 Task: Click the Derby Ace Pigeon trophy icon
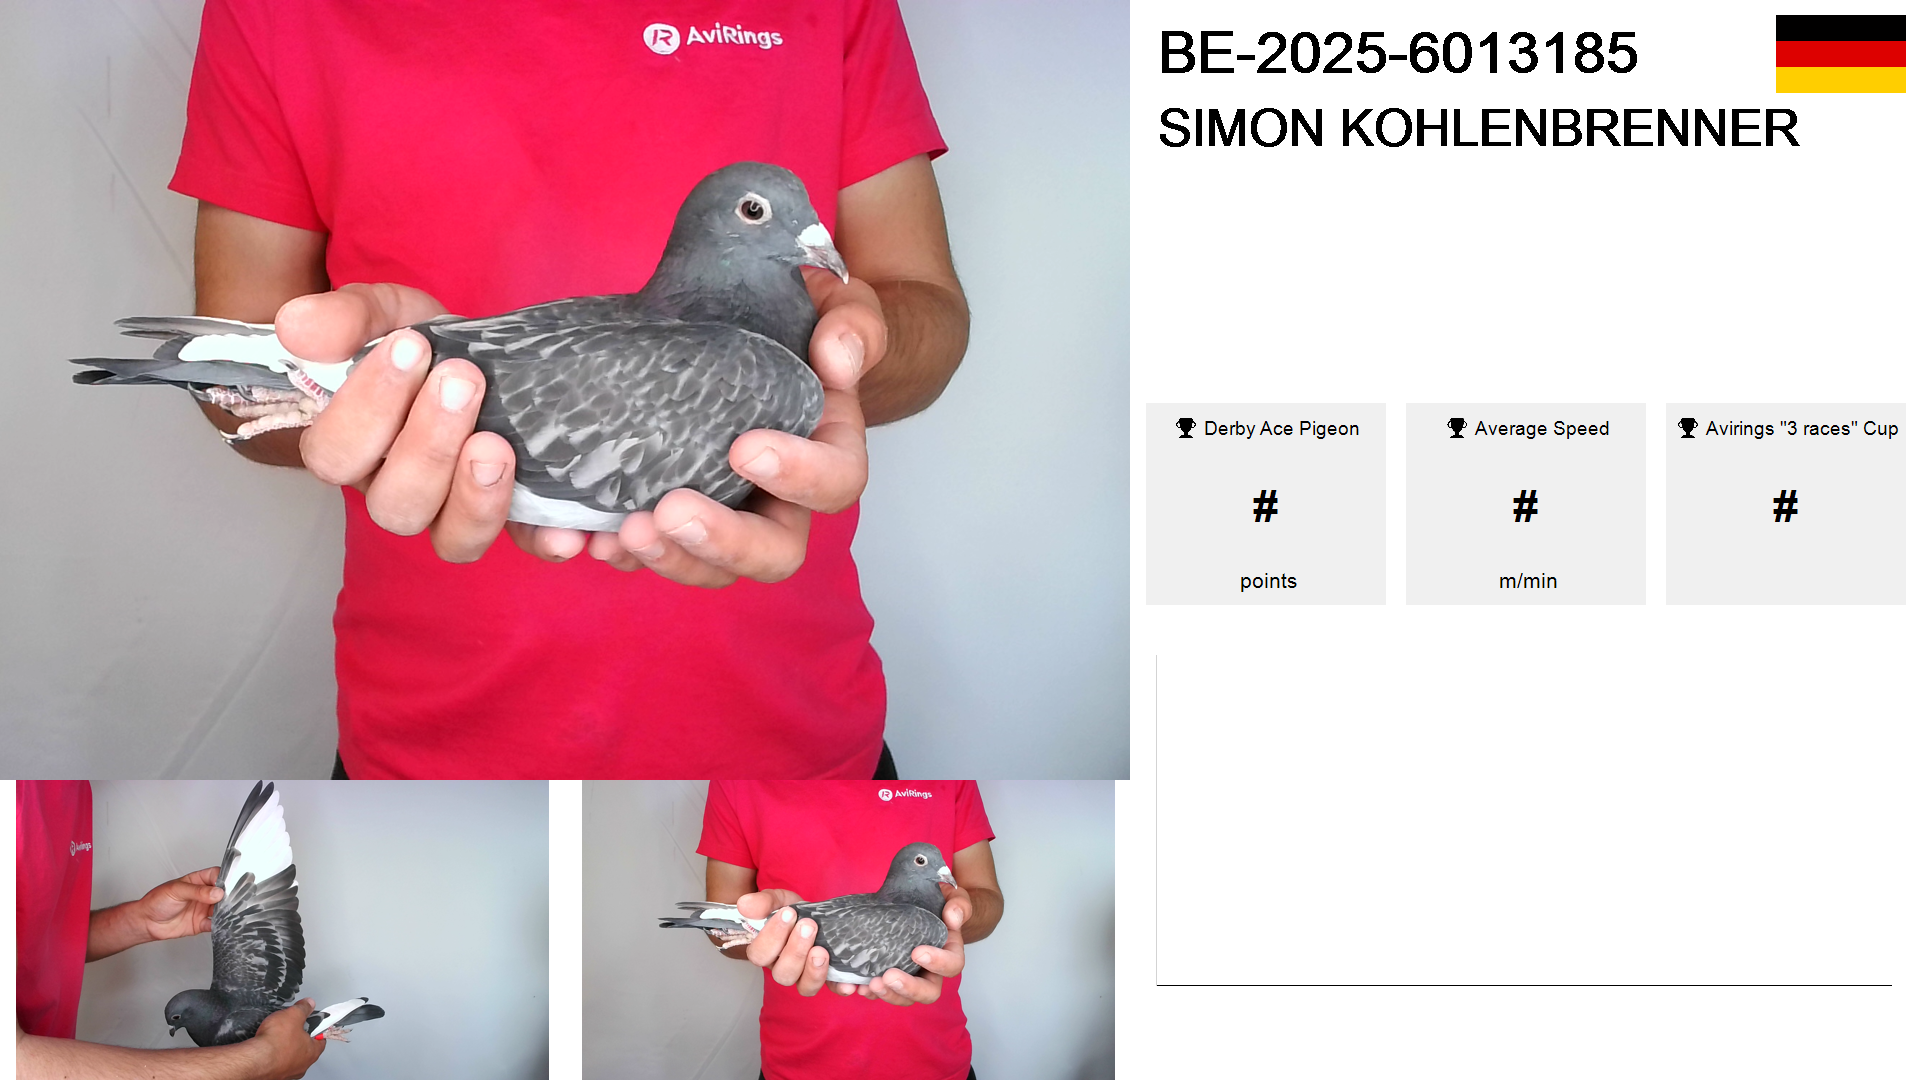(x=1186, y=428)
